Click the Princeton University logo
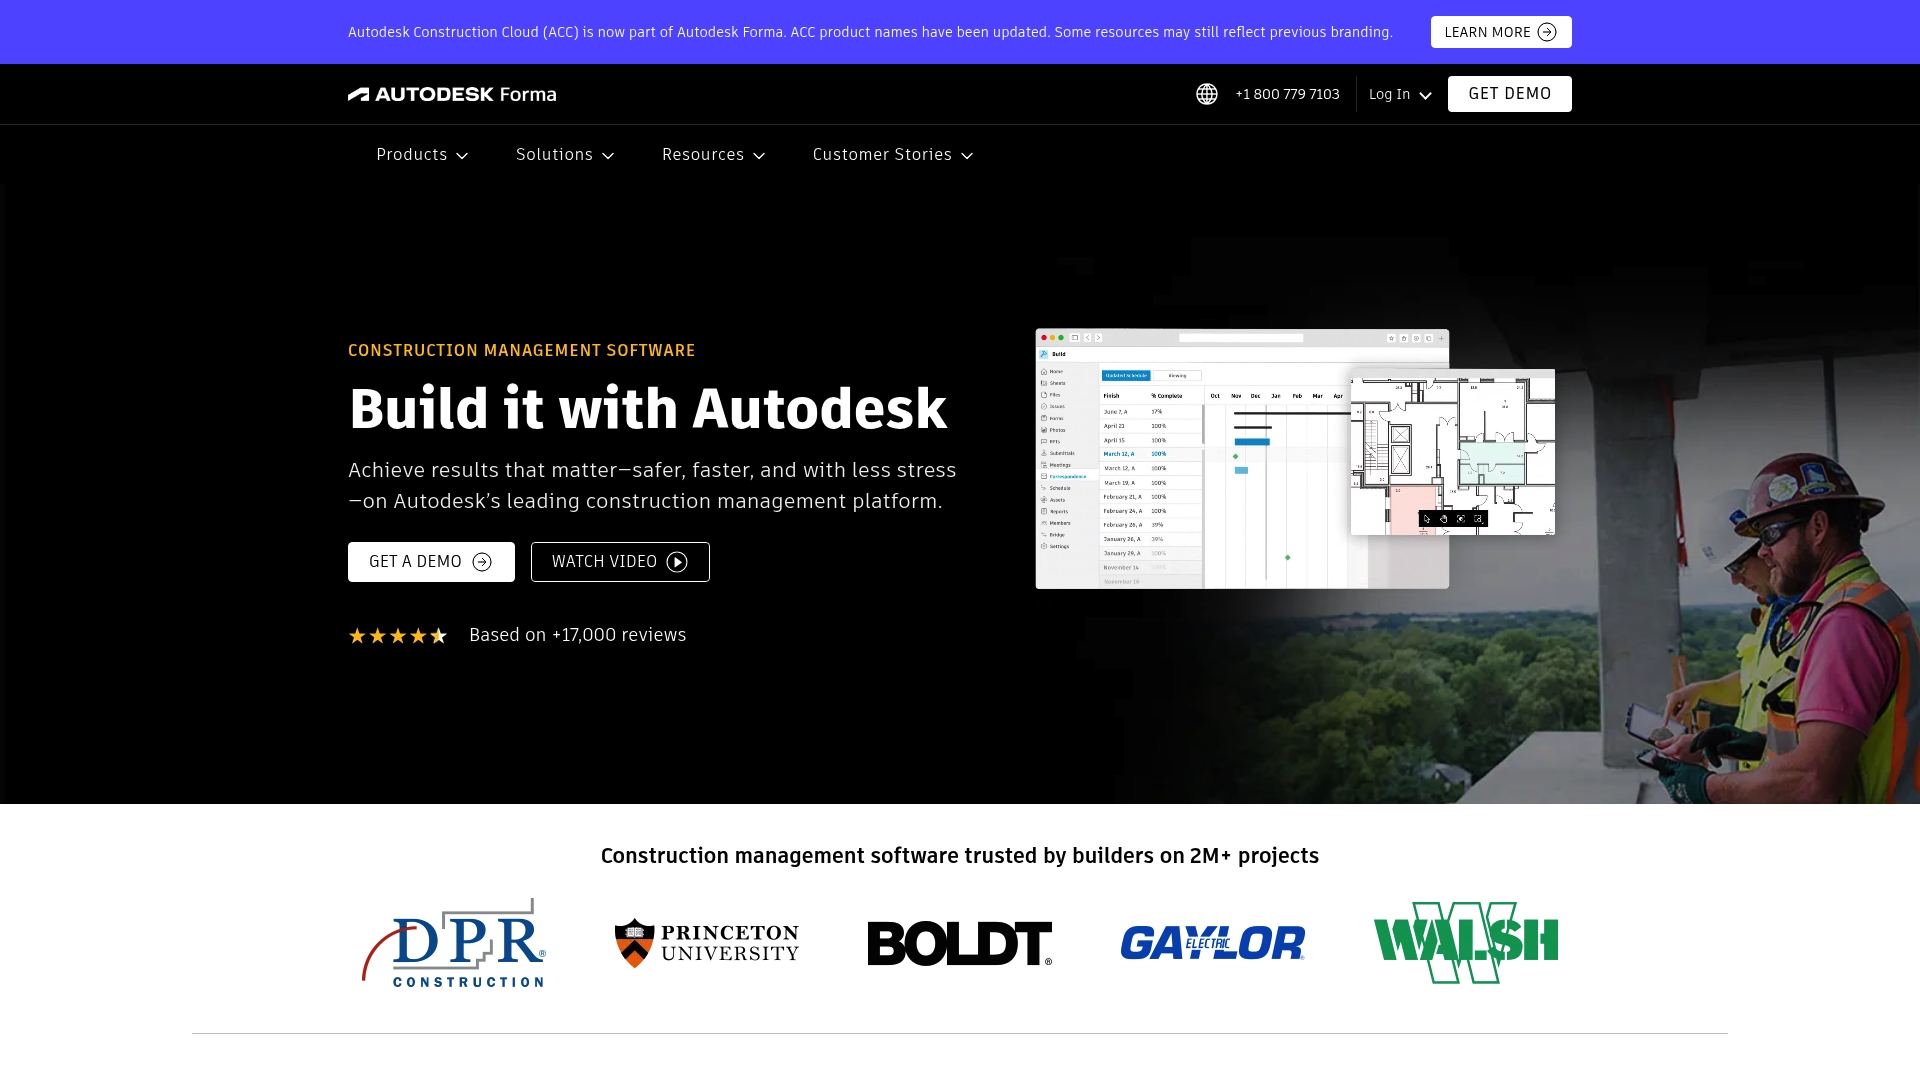Image resolution: width=1920 pixels, height=1080 pixels. (707, 943)
